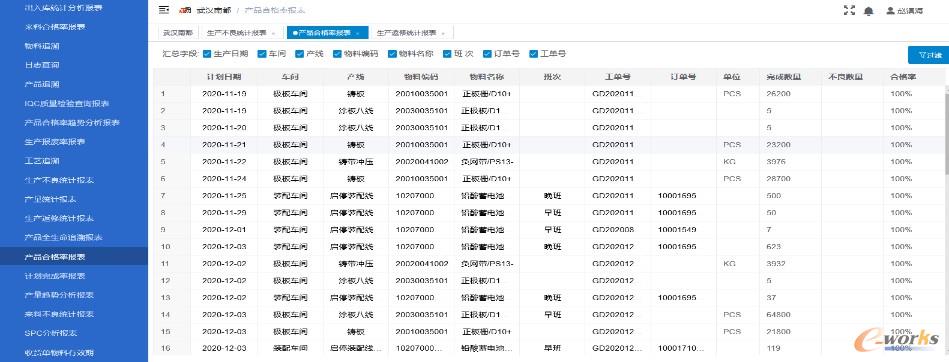Select highlighted 产品合格率报表 sidebar item
Viewport: 949px width, 362px height.
click(74, 257)
